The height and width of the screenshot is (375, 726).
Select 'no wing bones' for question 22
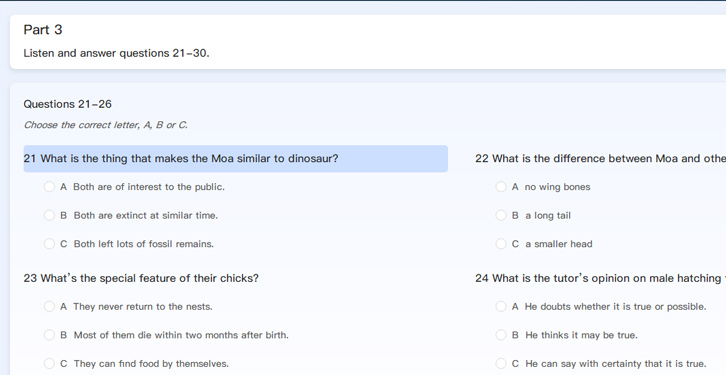[x=501, y=187]
